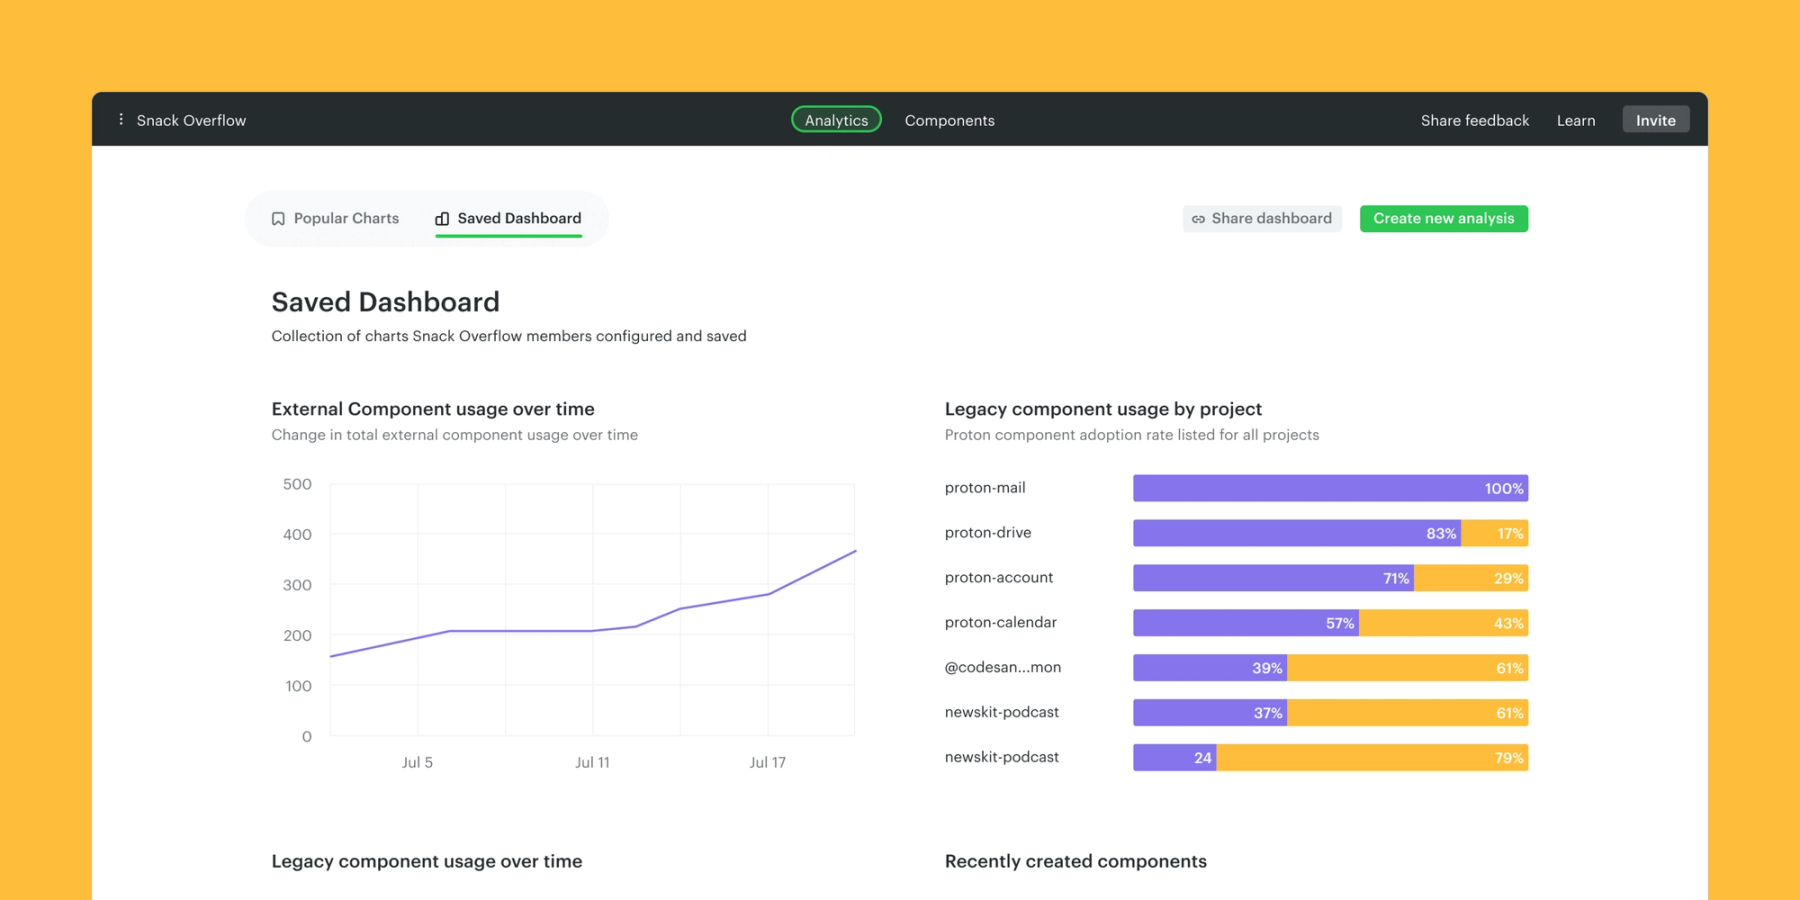The width and height of the screenshot is (1800, 900).
Task: Click the proton-calendar 43% yellow segment
Action: (1444, 623)
